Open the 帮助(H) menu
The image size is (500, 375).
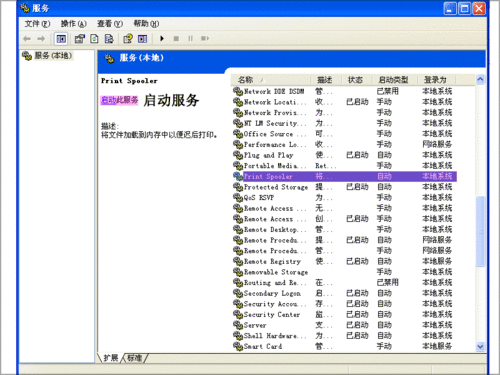click(x=146, y=24)
